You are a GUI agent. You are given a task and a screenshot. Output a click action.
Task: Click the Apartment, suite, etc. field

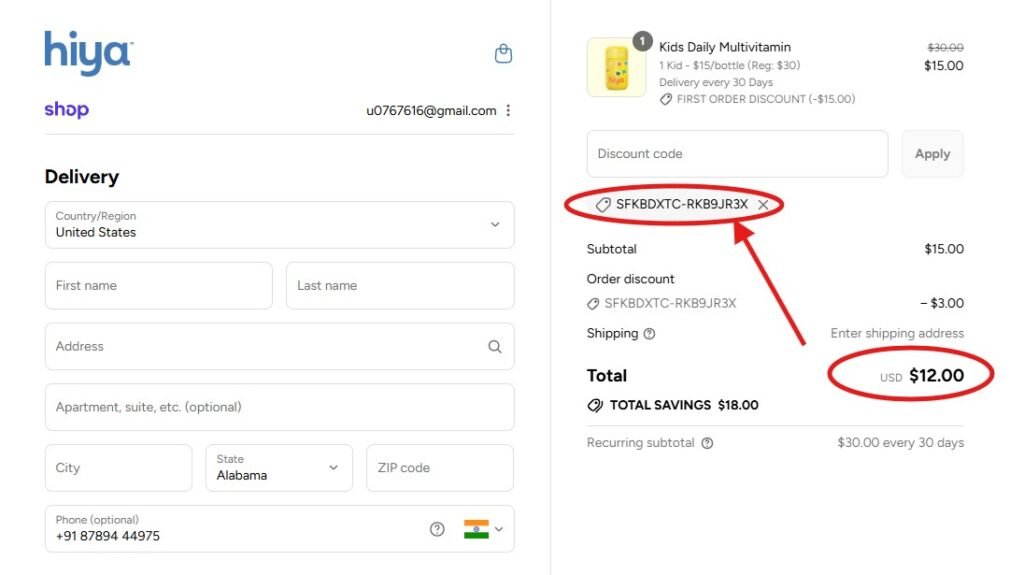(x=280, y=407)
